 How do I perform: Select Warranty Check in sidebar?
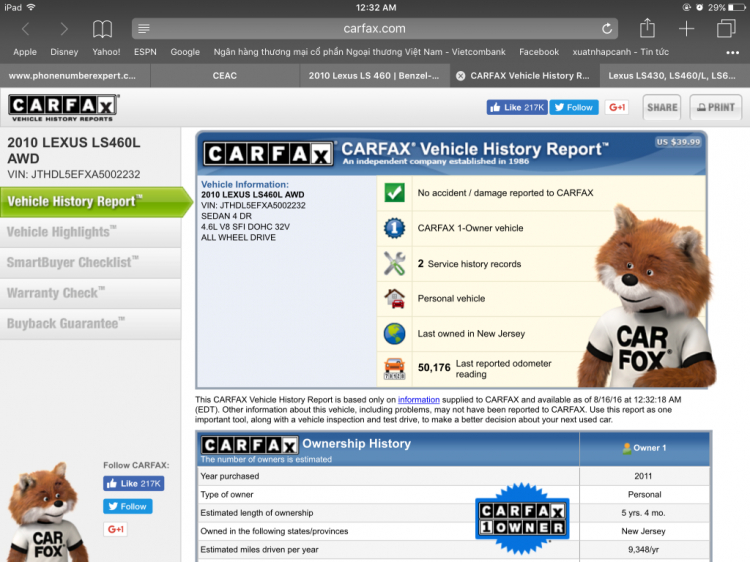click(x=90, y=293)
